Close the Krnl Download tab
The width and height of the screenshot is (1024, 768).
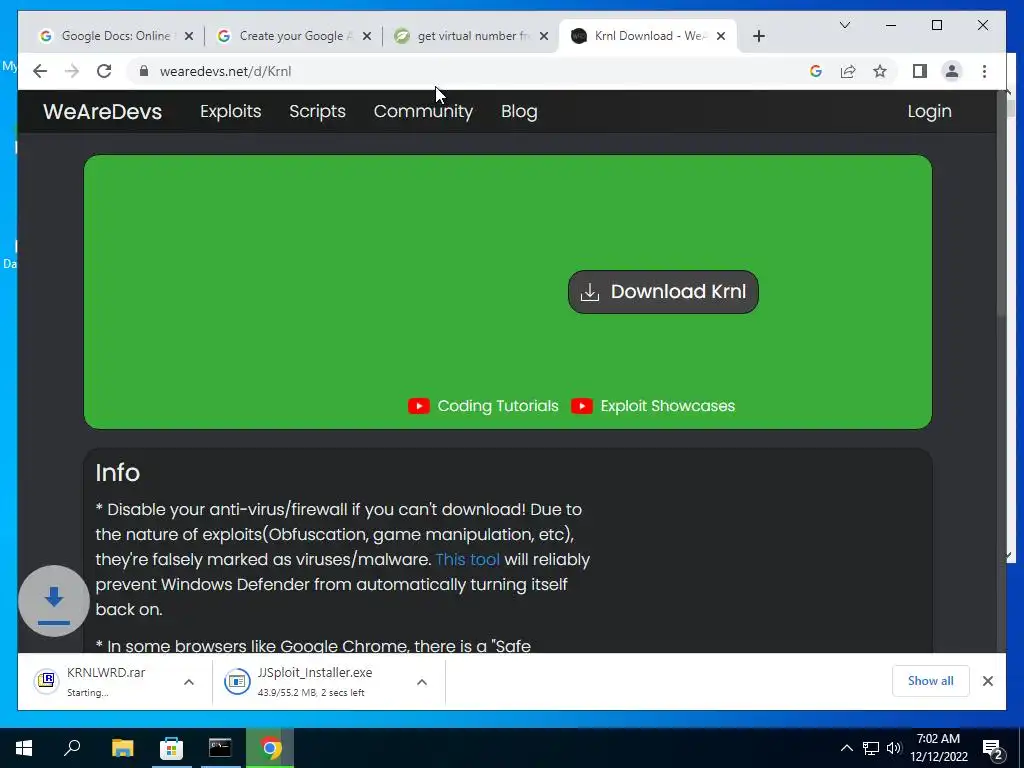pyautogui.click(x=721, y=36)
